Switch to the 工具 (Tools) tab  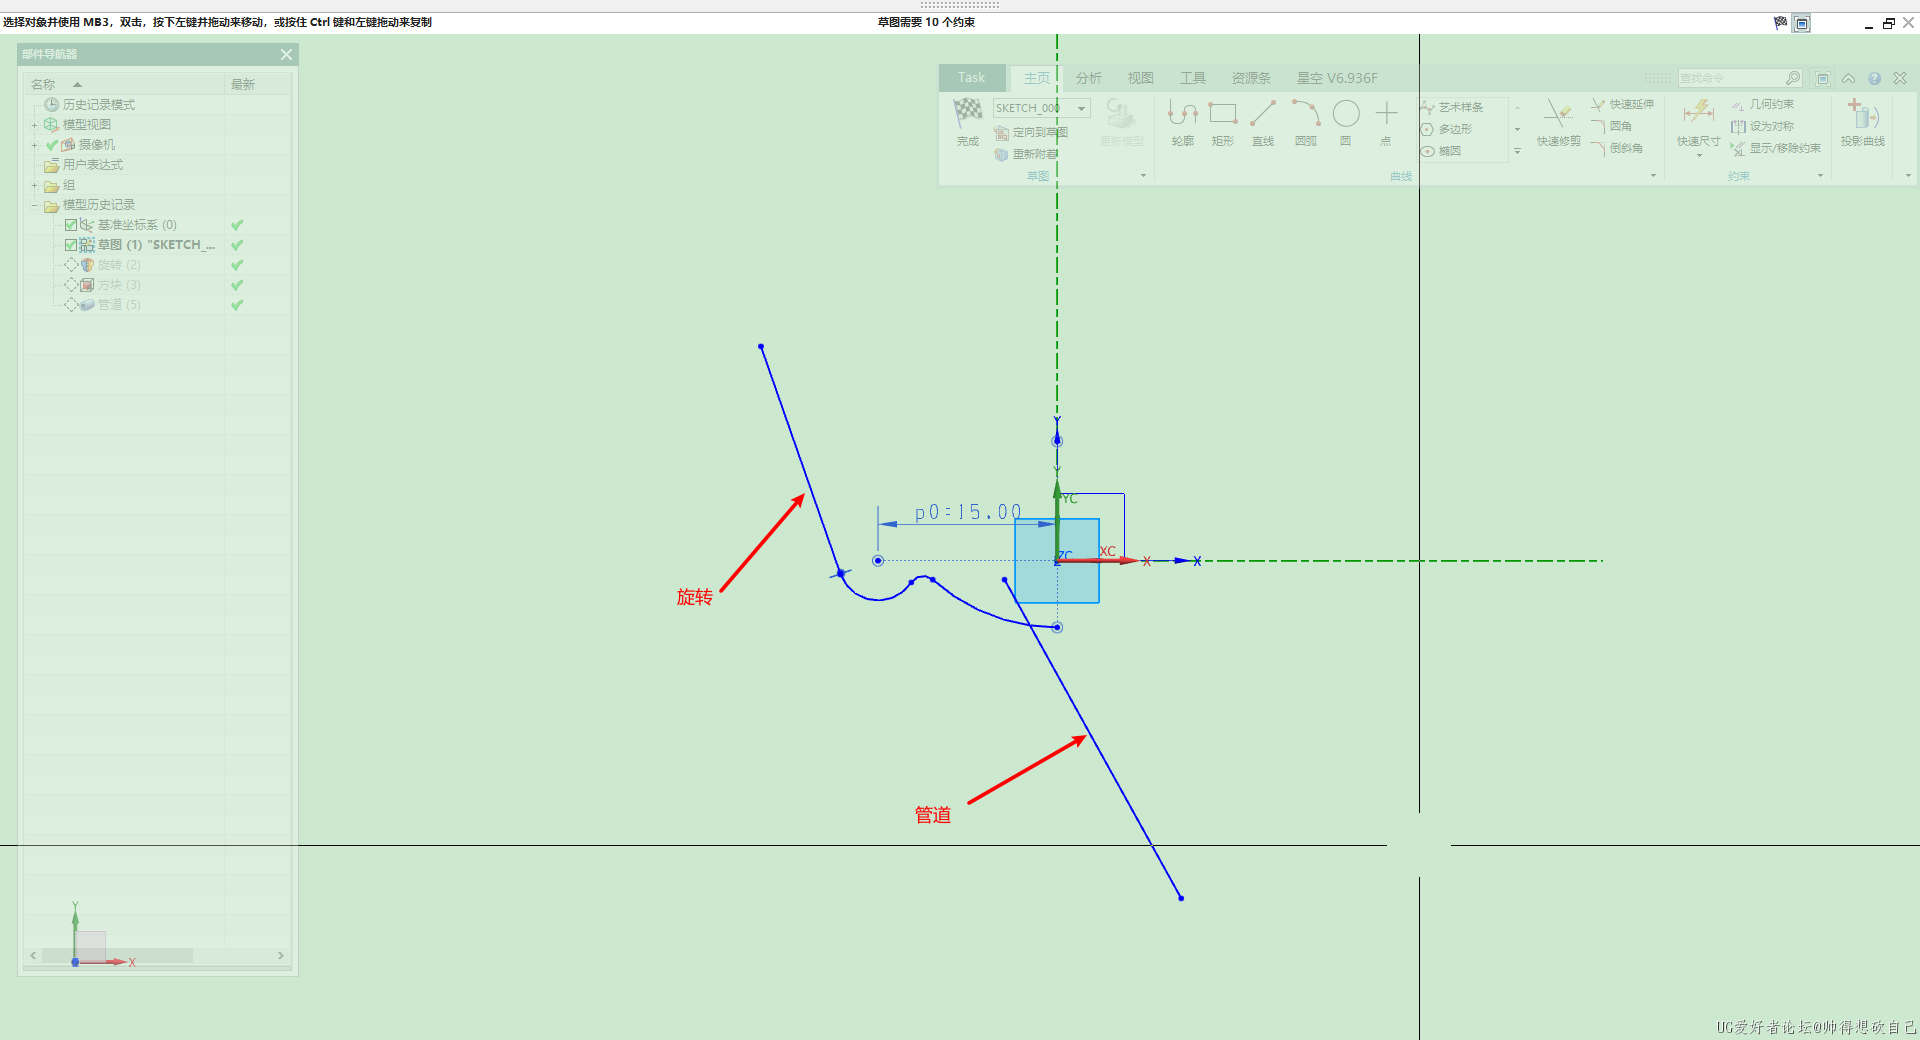coord(1192,78)
